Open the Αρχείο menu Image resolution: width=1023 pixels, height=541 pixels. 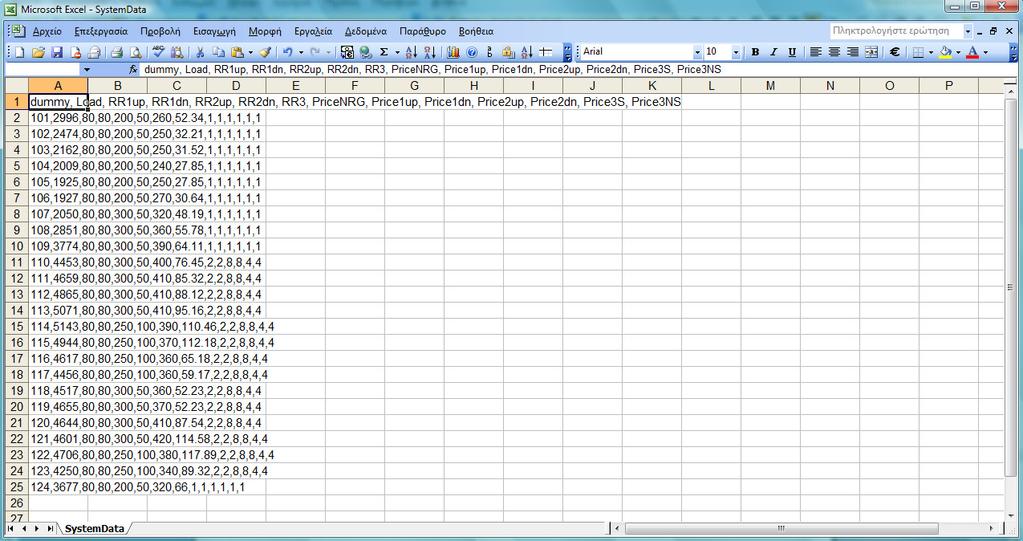tap(47, 31)
